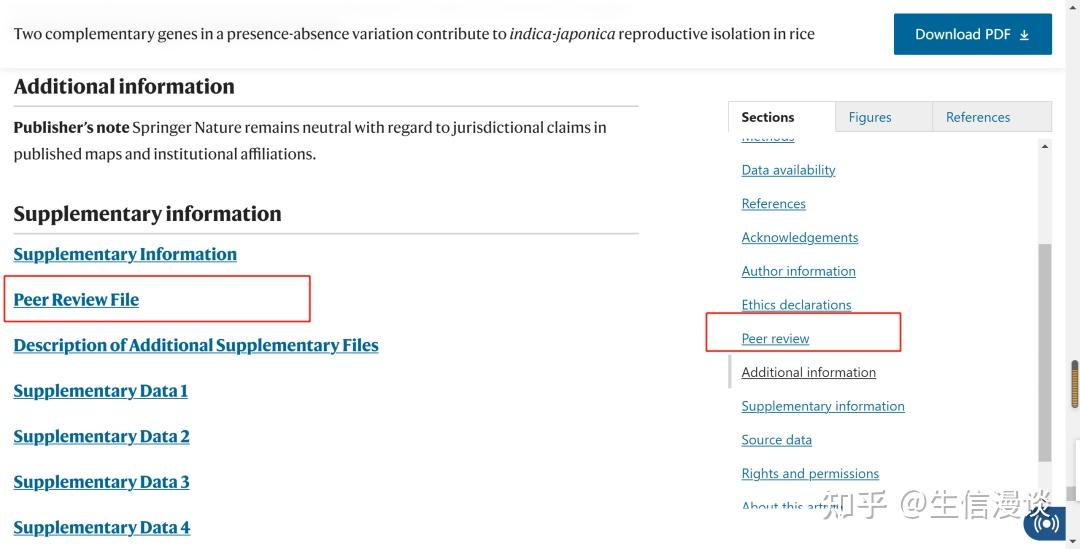Open the Supplementary Data 3 link
Image resolution: width=1080 pixels, height=549 pixels.
(x=101, y=482)
